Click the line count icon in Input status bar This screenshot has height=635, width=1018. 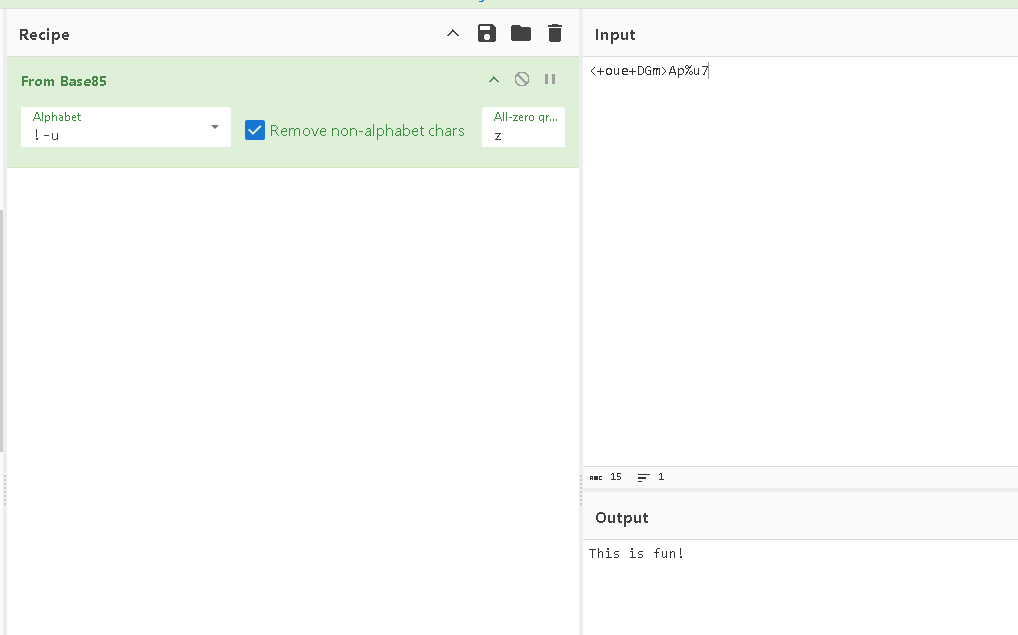pyautogui.click(x=643, y=478)
